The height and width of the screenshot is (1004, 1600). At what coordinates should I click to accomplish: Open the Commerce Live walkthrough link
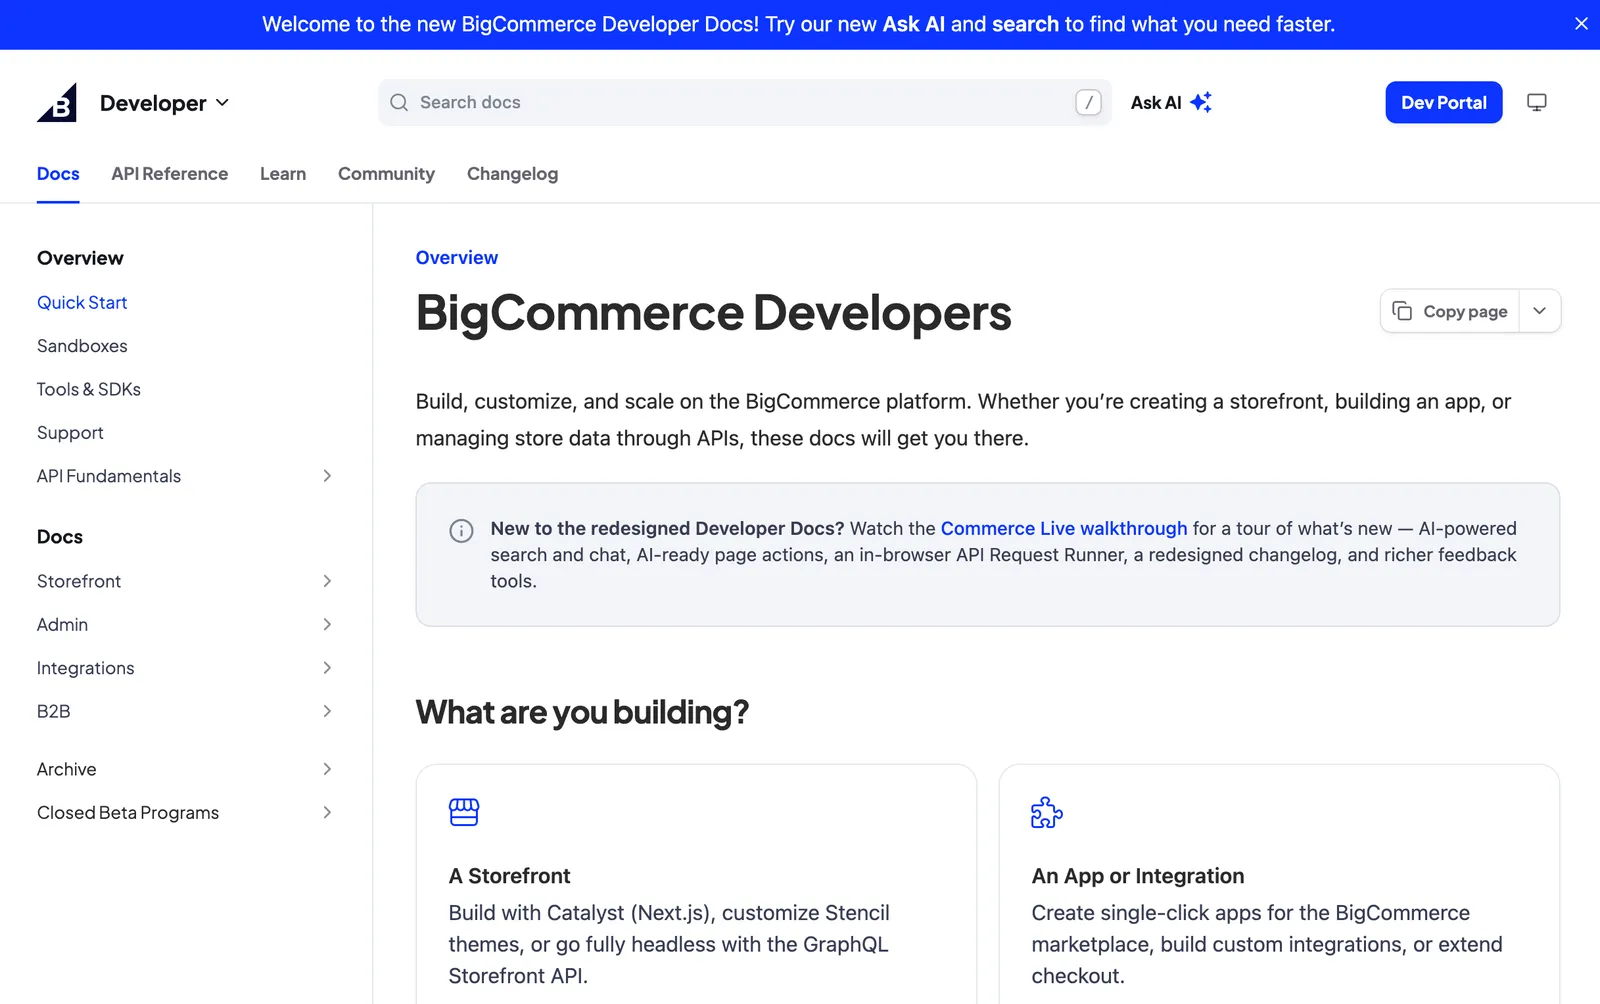pyautogui.click(x=1064, y=528)
